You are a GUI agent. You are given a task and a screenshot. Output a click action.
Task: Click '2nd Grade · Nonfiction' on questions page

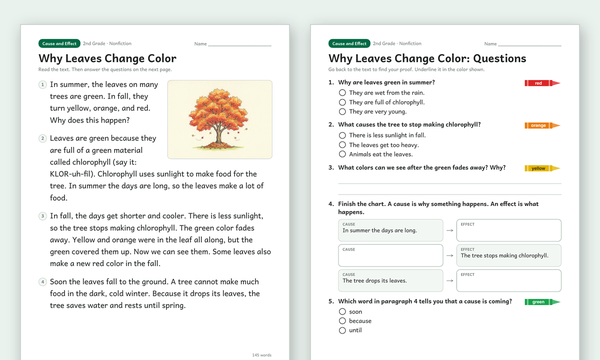[x=397, y=44]
